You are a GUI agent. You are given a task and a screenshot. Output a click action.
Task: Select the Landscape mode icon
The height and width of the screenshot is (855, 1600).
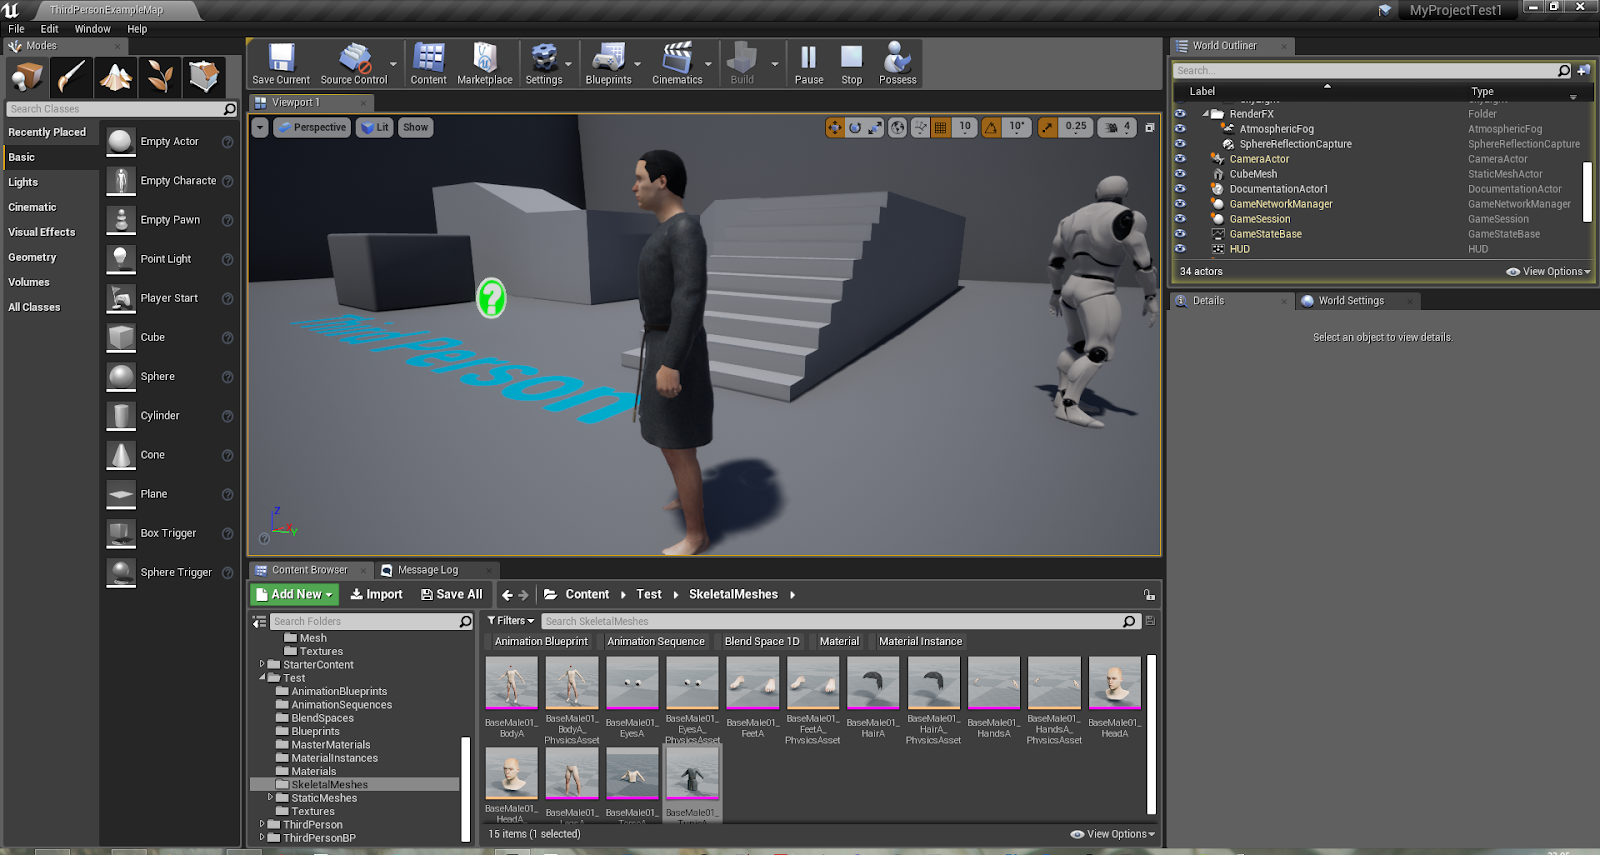[116, 76]
